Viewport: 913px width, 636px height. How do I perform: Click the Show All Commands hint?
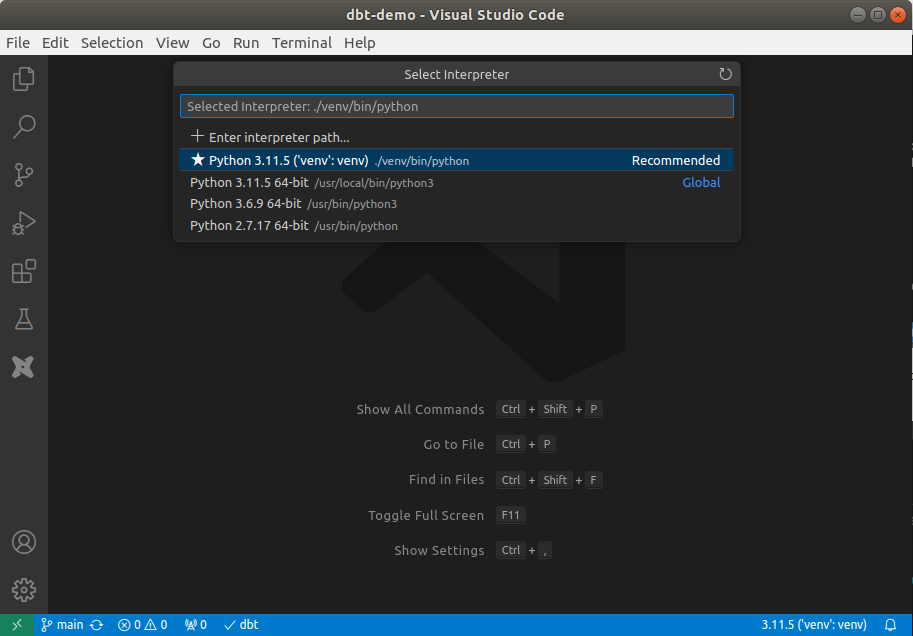click(x=420, y=409)
